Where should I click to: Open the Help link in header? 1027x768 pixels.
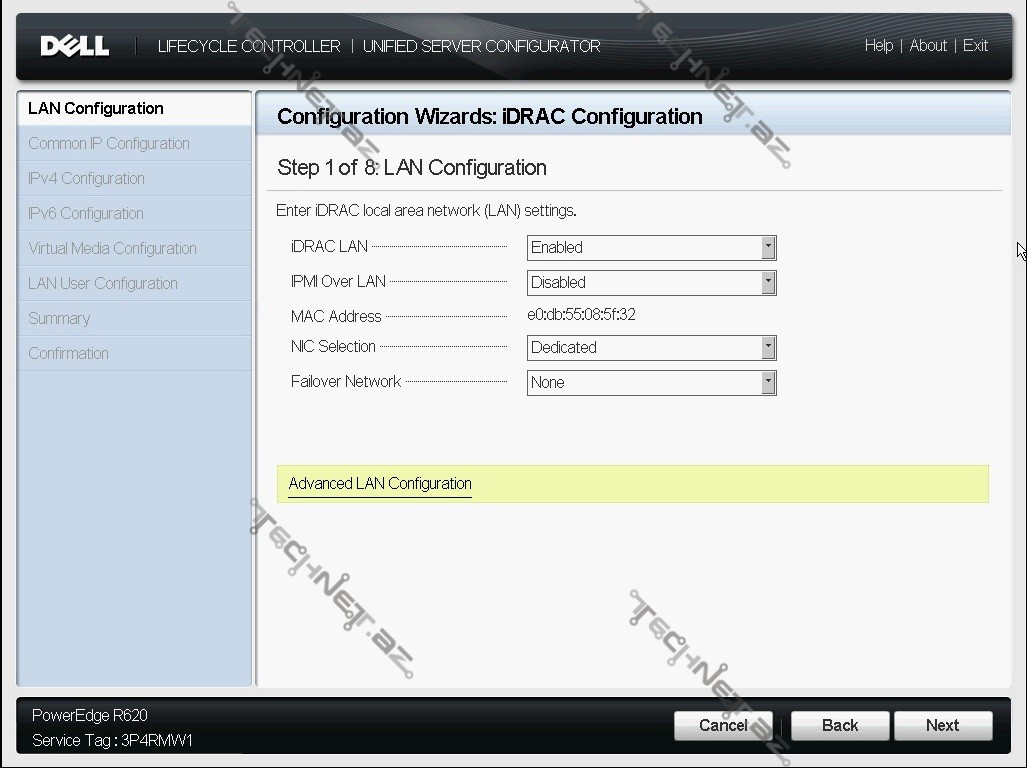tap(878, 46)
